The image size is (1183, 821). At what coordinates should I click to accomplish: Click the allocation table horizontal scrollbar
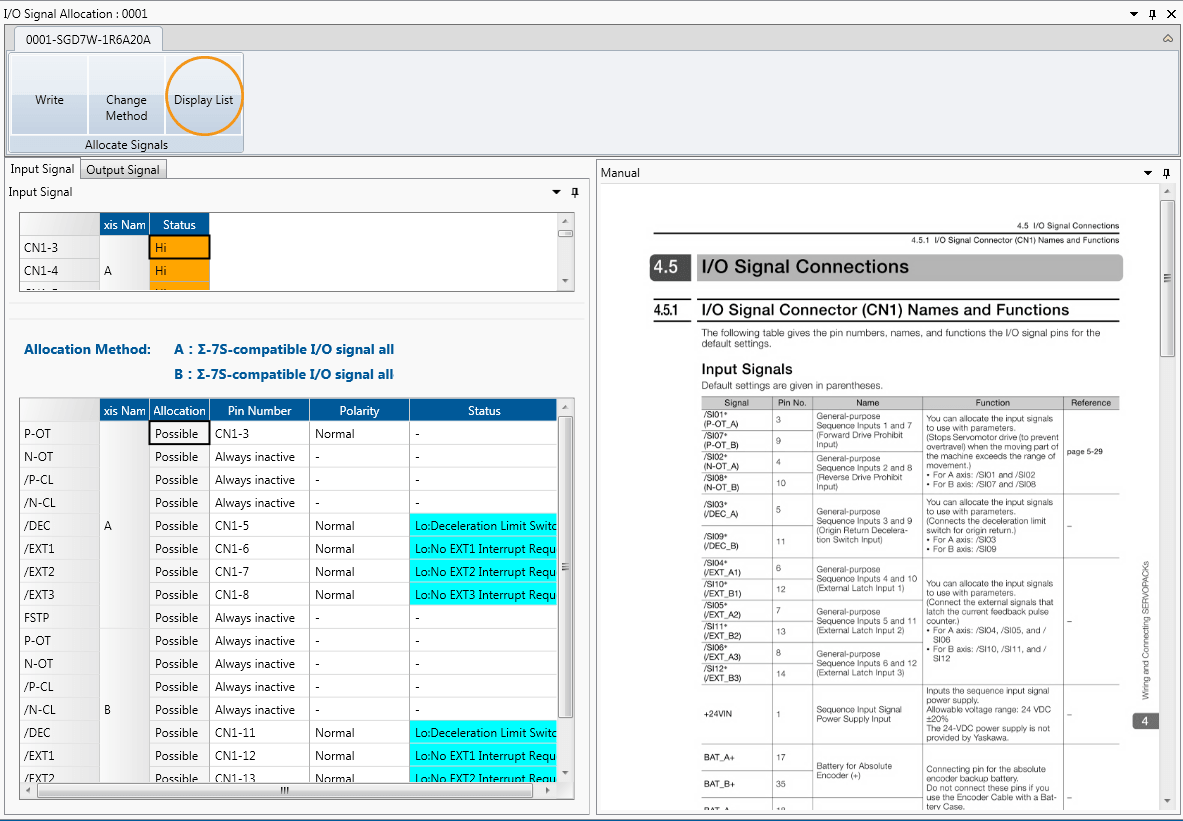(285, 790)
